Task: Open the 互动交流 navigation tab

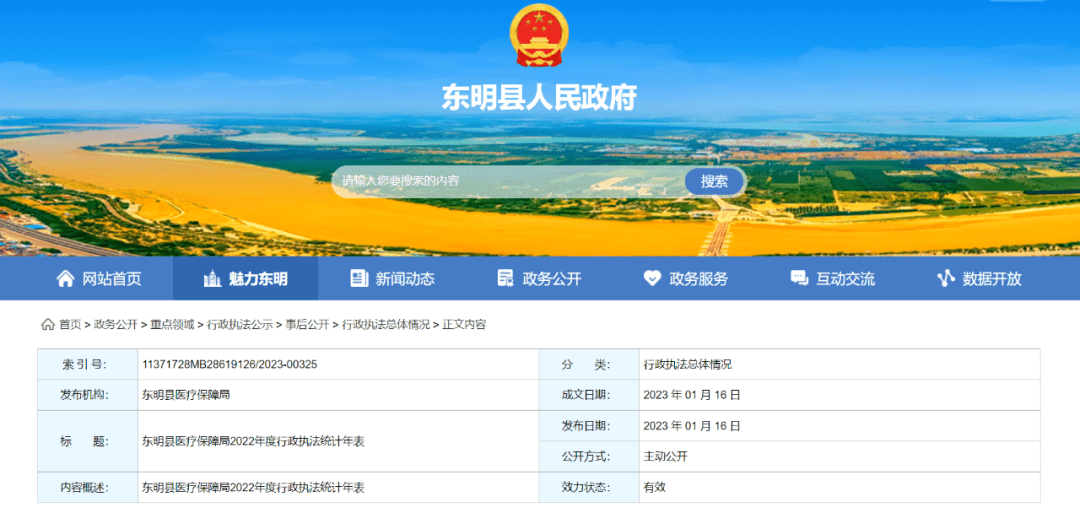Action: point(832,278)
